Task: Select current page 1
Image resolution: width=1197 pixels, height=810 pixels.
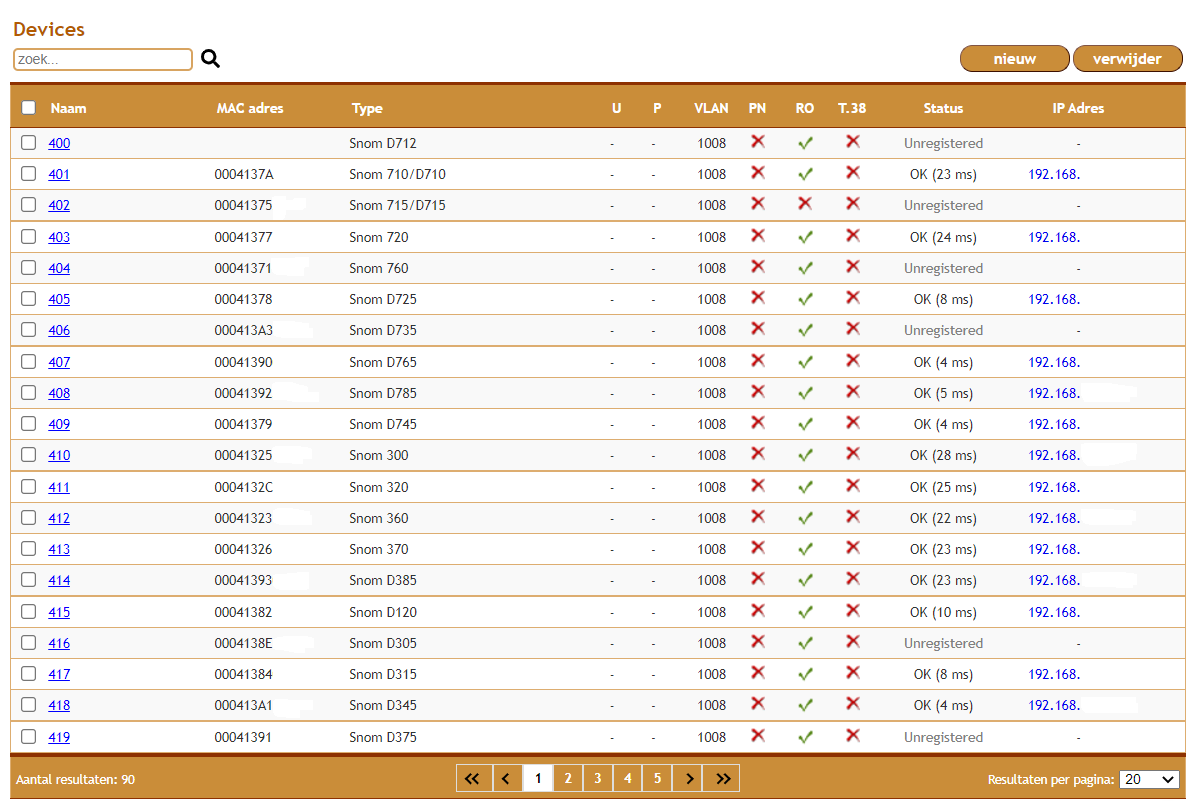Action: (537, 779)
